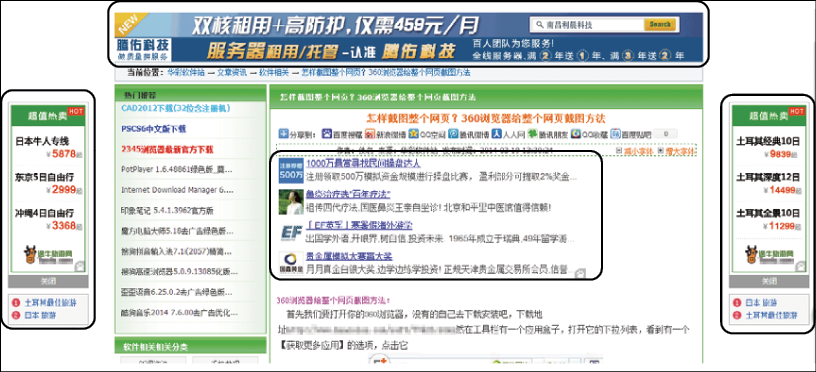The height and width of the screenshot is (372, 816).
Task: Open CAD2012下载 link in hot list
Action: click(175, 108)
